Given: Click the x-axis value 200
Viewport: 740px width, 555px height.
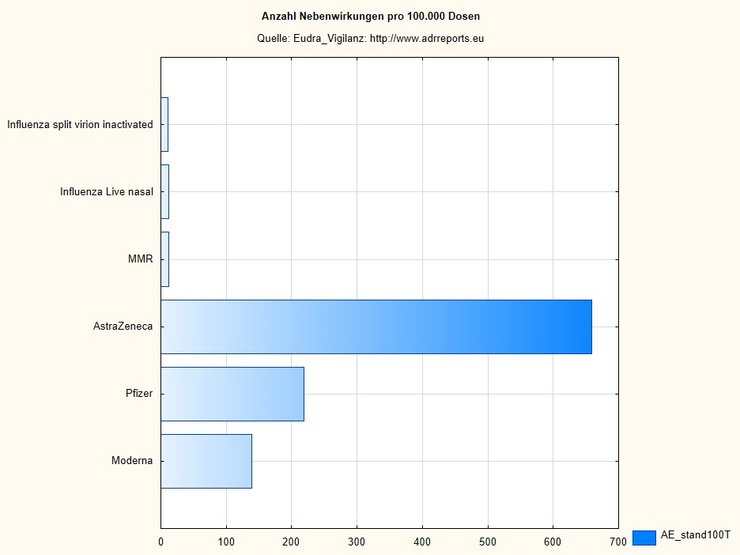Looking at the screenshot, I should (x=291, y=542).
